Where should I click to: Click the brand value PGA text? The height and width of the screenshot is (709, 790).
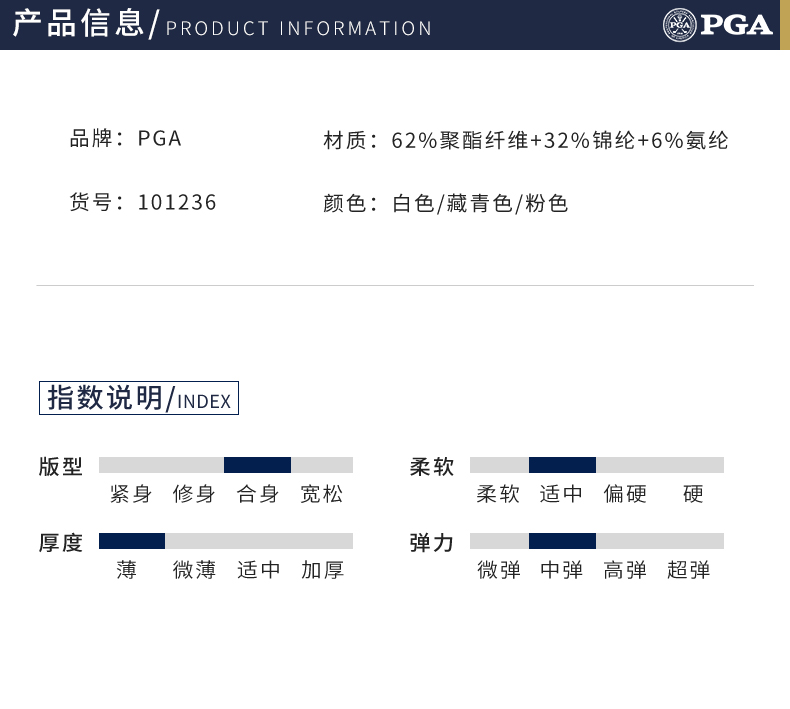click(159, 139)
